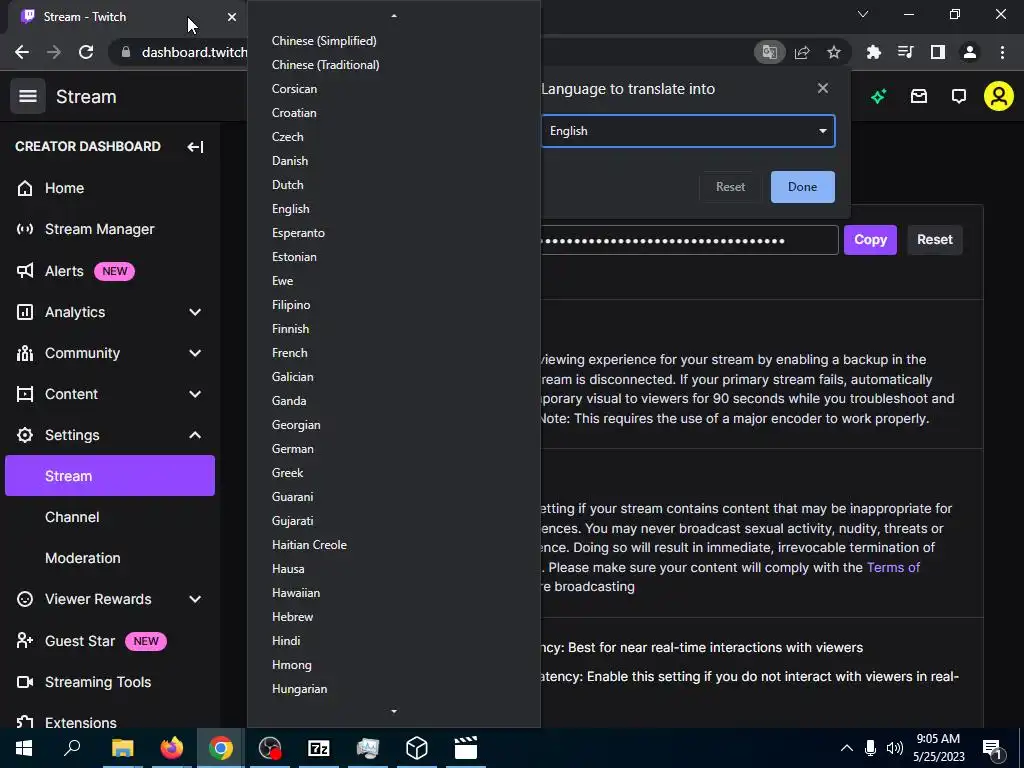Click the Content icon in sidebar
The height and width of the screenshot is (768, 1024).
[25, 394]
